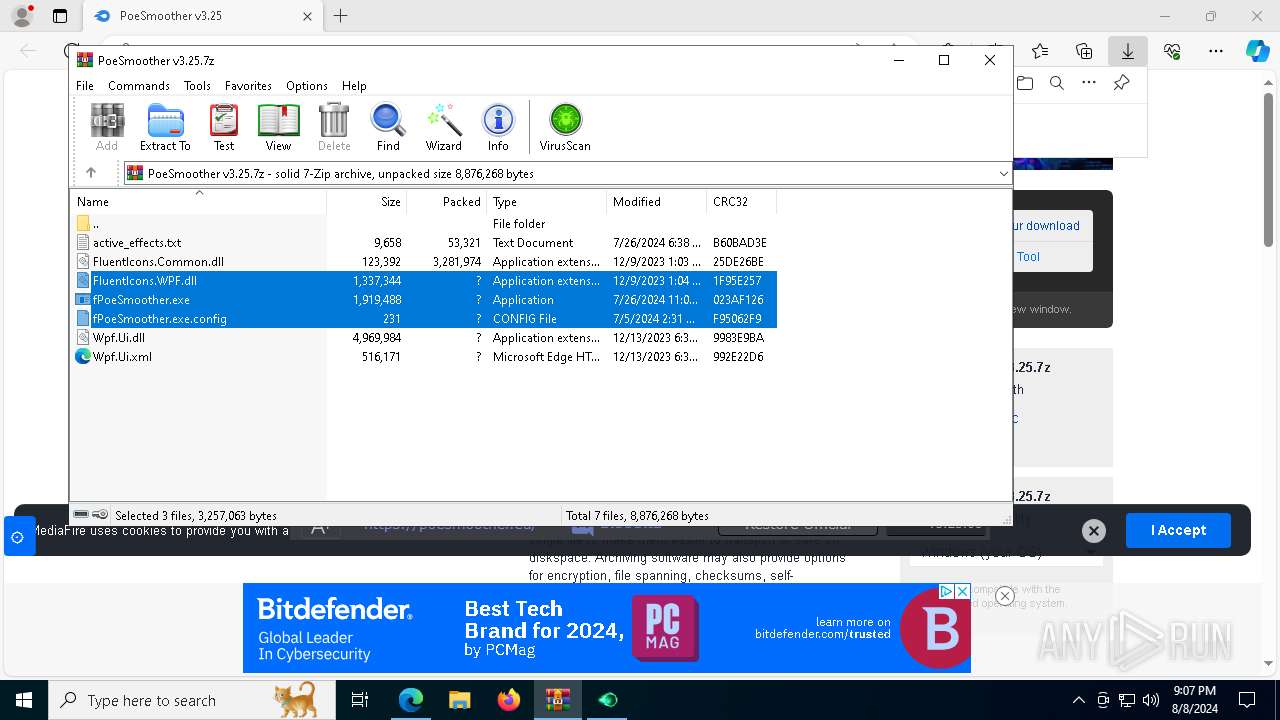Sort files by Name column
Image resolution: width=1280 pixels, height=720 pixels.
coord(198,202)
